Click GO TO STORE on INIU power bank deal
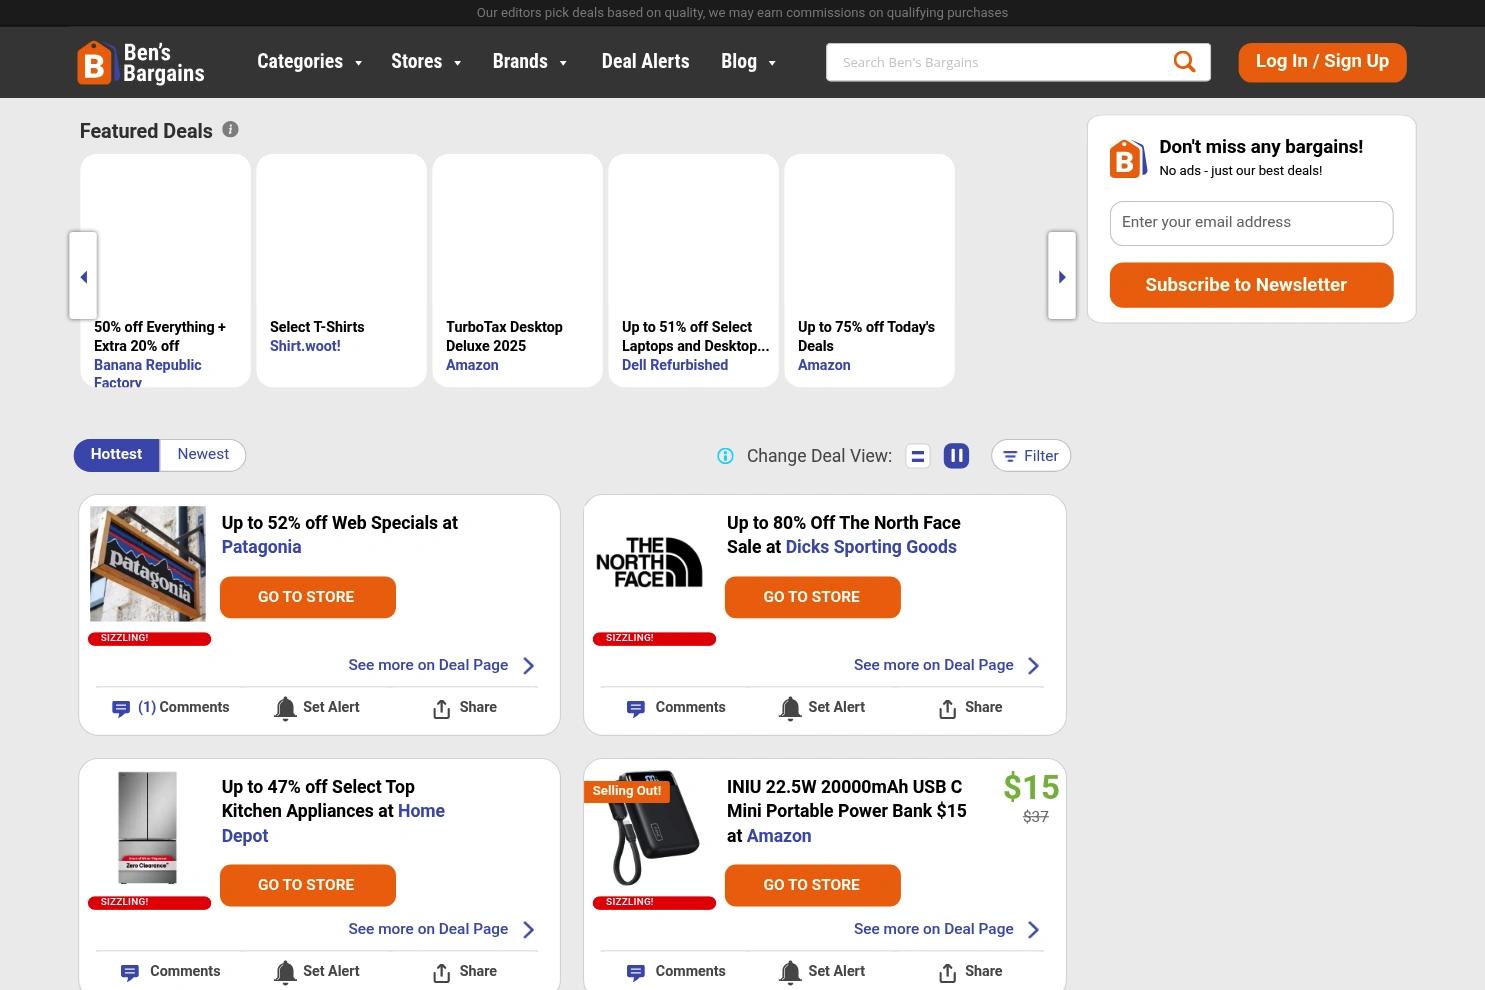The height and width of the screenshot is (990, 1485). click(812, 885)
